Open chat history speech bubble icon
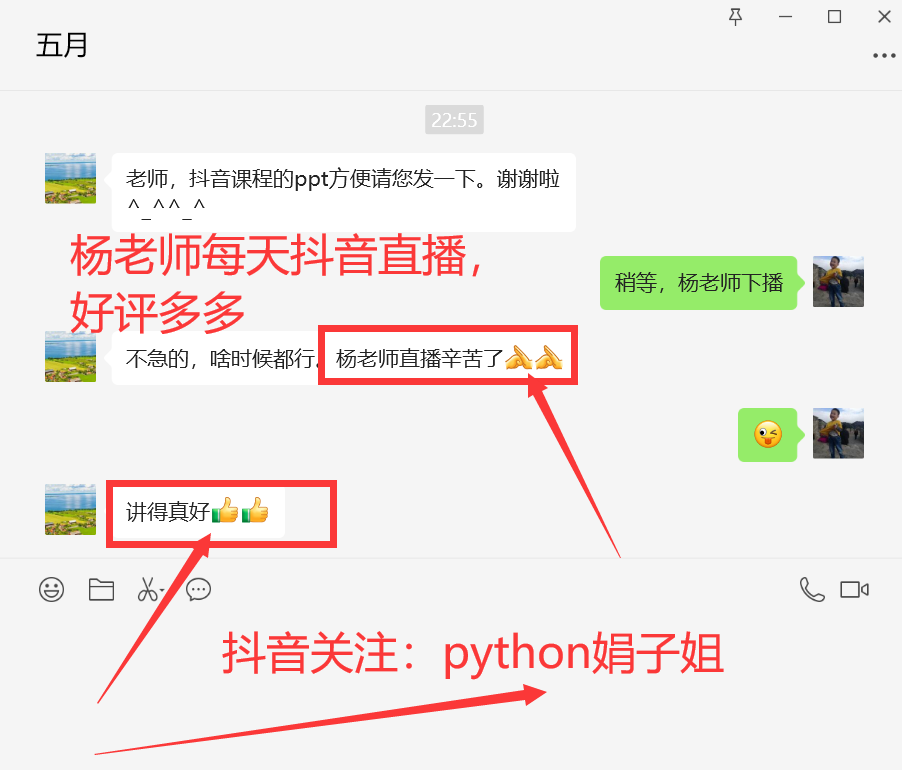 pos(198,590)
